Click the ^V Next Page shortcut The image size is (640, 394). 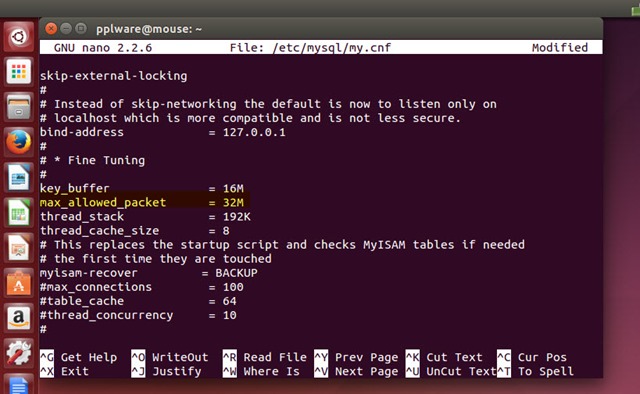[356, 372]
